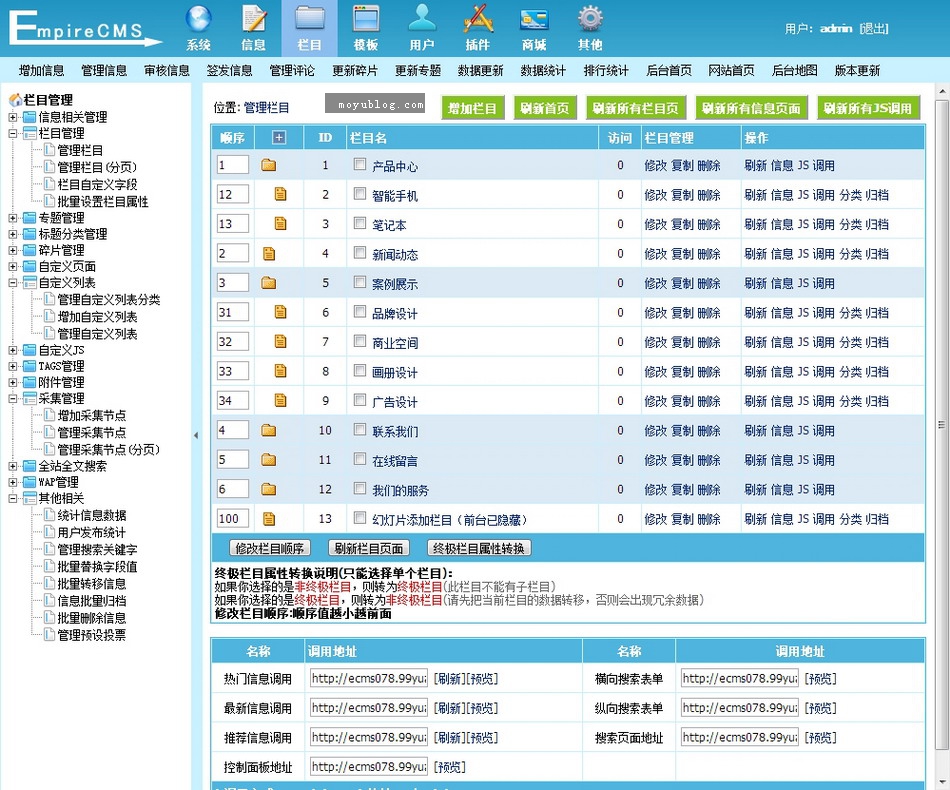Viewport: 950px width, 790px height.
Task: Expand the 碎片管理 tree node
Action: click(13, 250)
